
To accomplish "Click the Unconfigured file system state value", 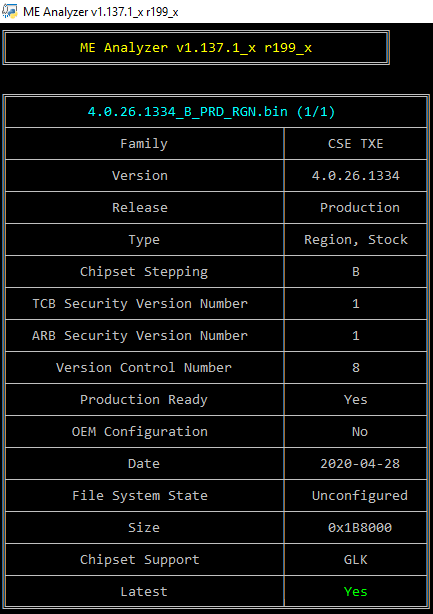I will point(360,496).
